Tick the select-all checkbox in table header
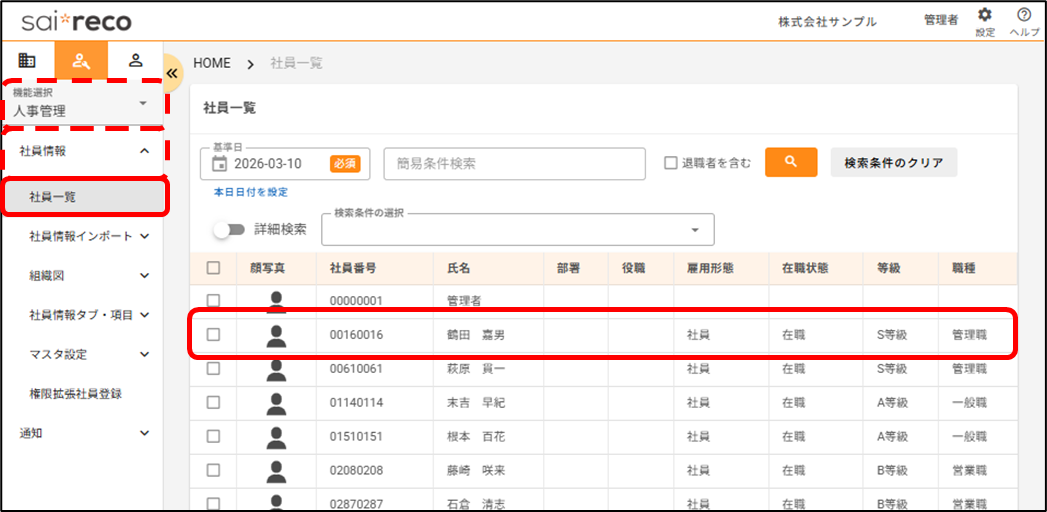 (213, 268)
